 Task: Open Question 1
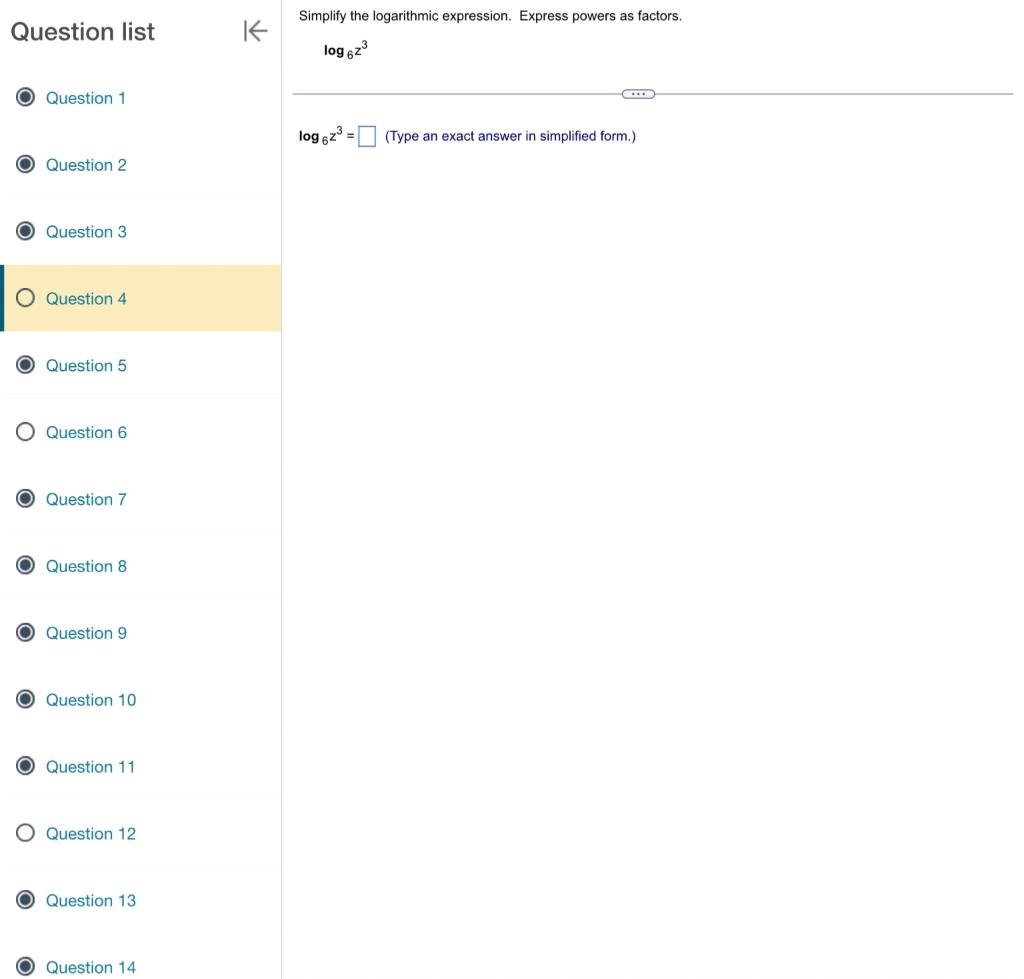[85, 97]
